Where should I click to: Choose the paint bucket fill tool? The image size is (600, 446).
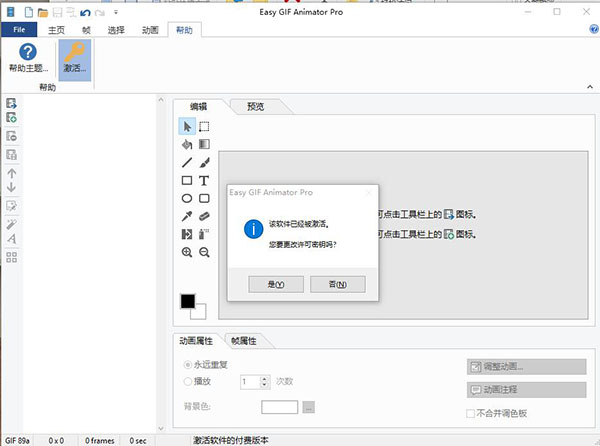187,144
